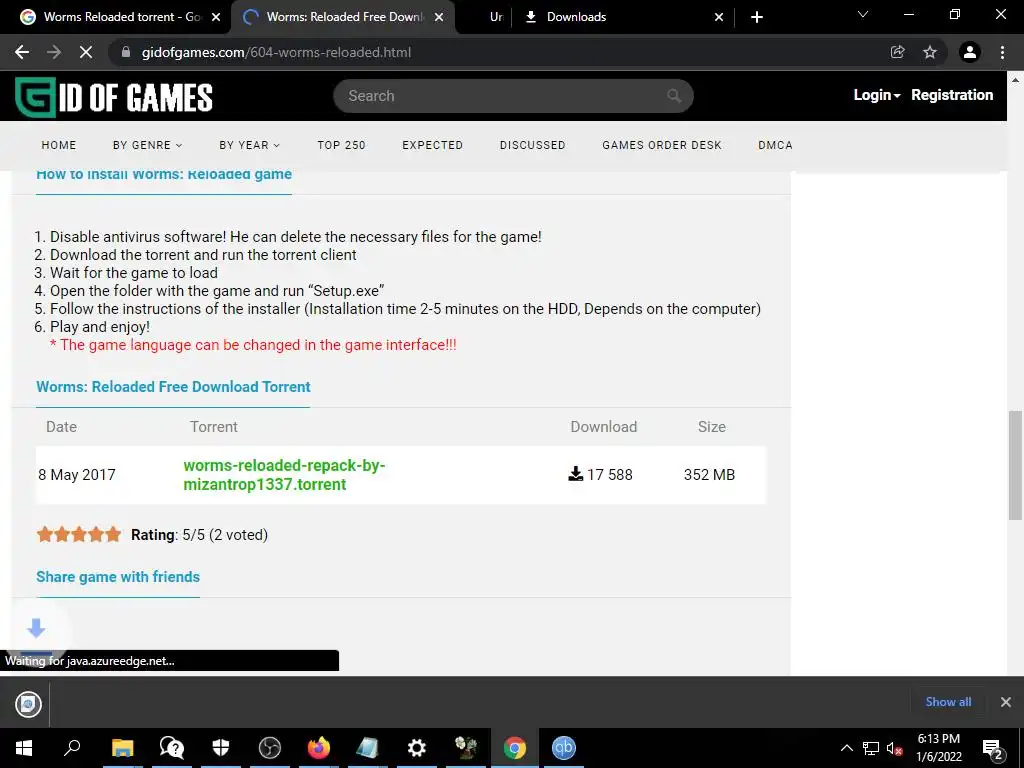
Task: Go to HOME in the site menu
Action: [x=59, y=145]
